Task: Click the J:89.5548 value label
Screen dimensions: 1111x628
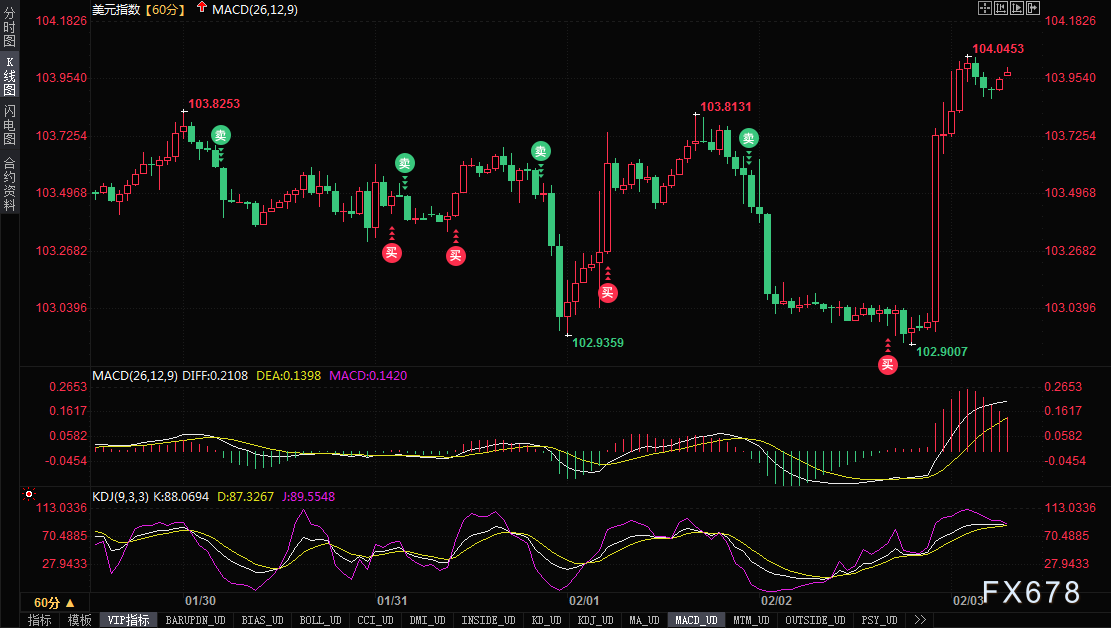Action: tap(308, 497)
